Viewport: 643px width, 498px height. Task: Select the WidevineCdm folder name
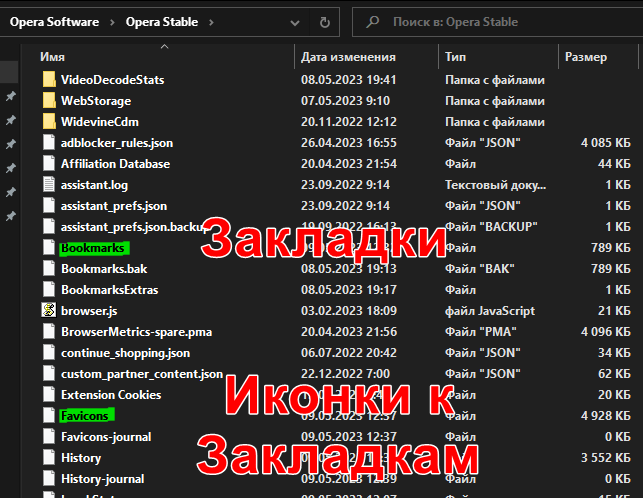100,122
